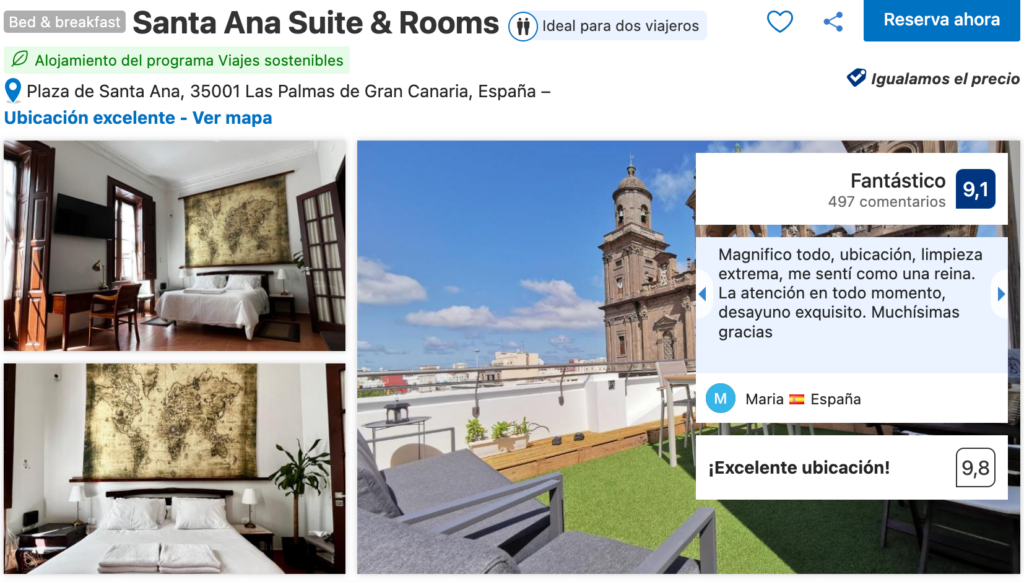Show previous guest review arrow
1024x582 pixels.
pyautogui.click(x=703, y=294)
